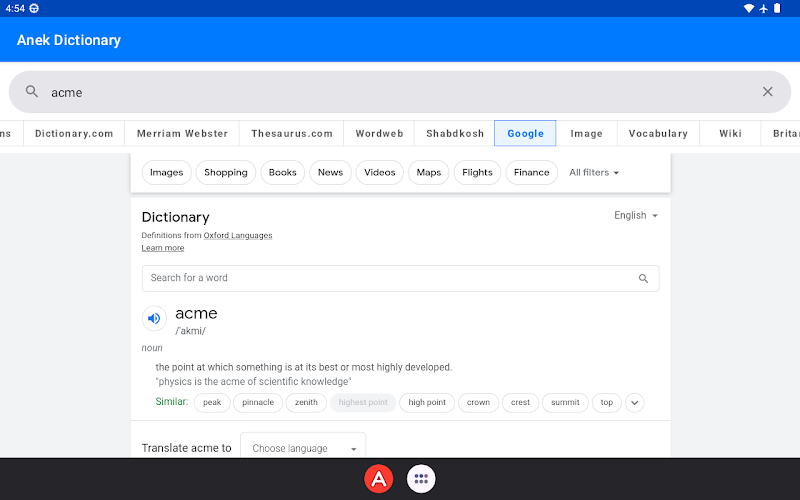
Task: Select the similar word zenith
Action: point(306,403)
